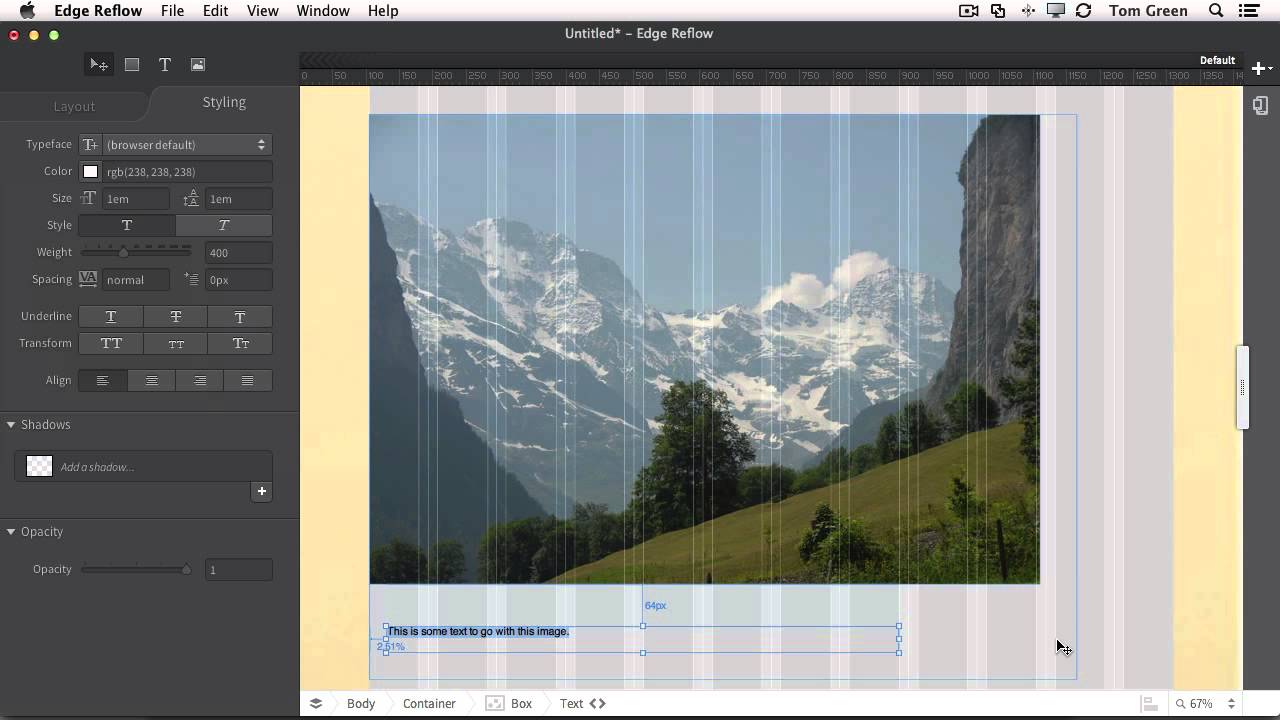Select Container in the breadcrumb
The image size is (1280, 720).
click(x=429, y=704)
